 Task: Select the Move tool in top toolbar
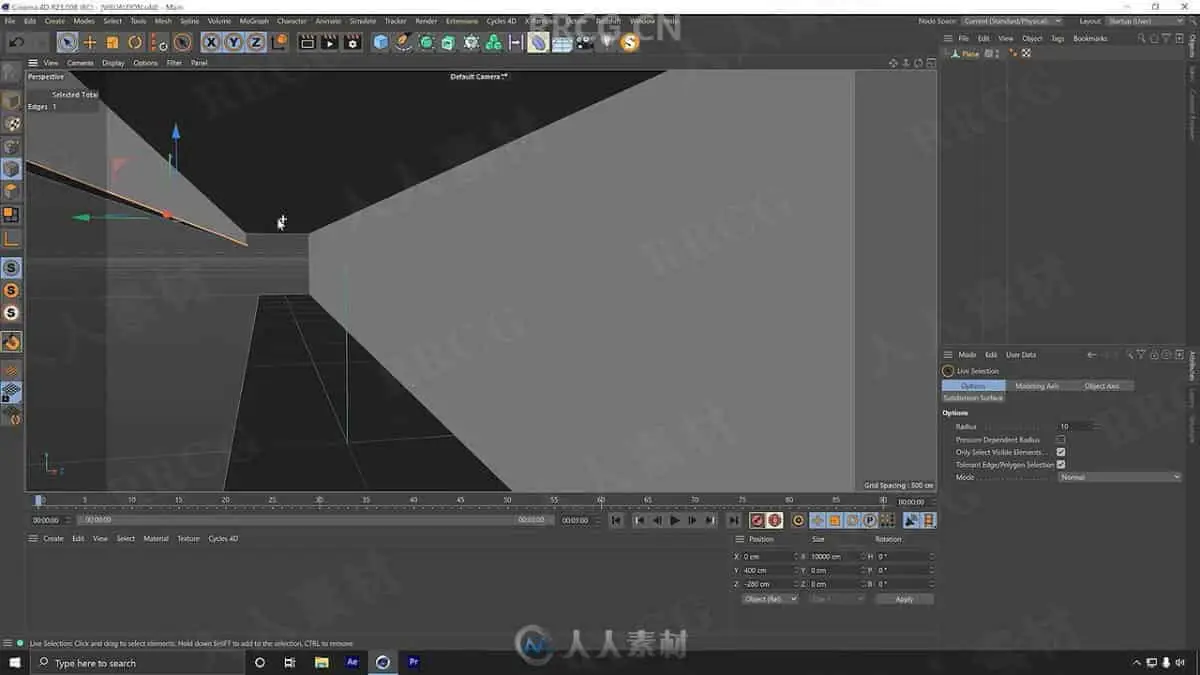pos(90,42)
